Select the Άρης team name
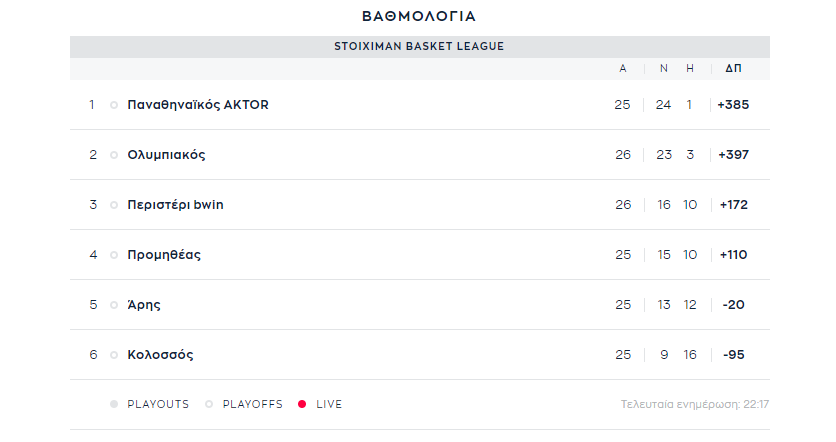Image resolution: width=836 pixels, height=442 pixels. (x=143, y=305)
